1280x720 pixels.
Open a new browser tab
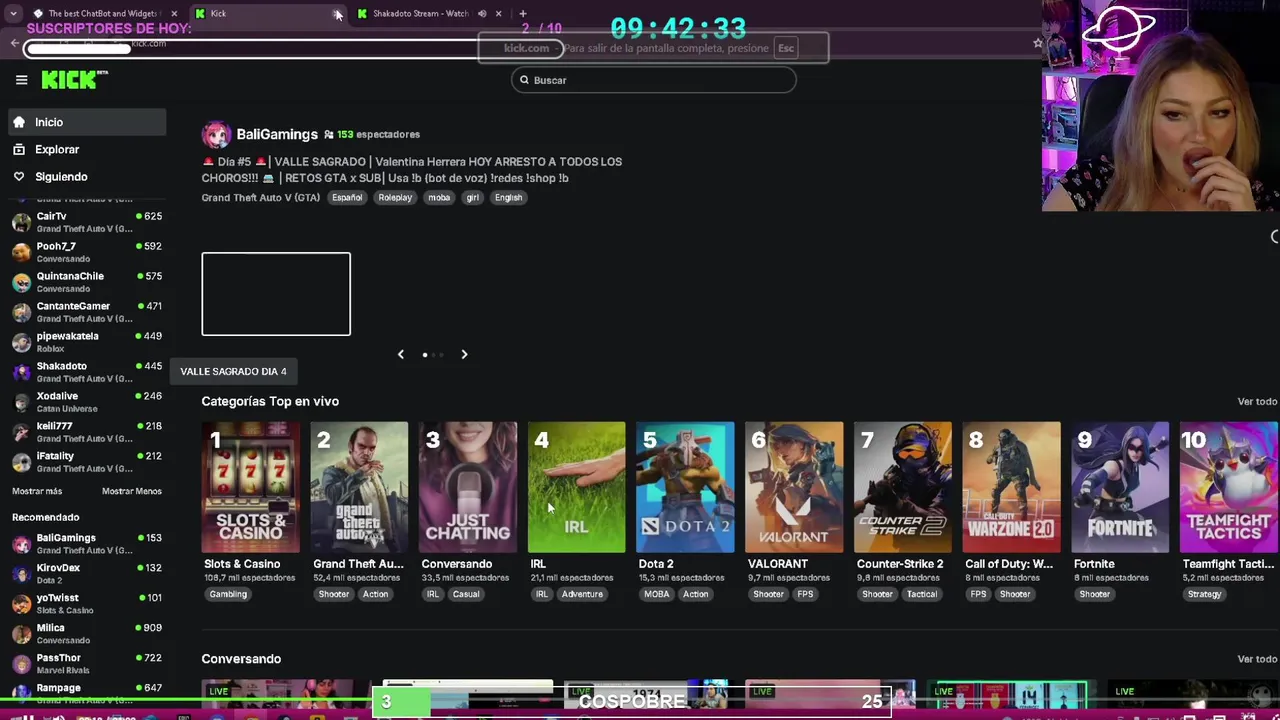pyautogui.click(x=522, y=13)
